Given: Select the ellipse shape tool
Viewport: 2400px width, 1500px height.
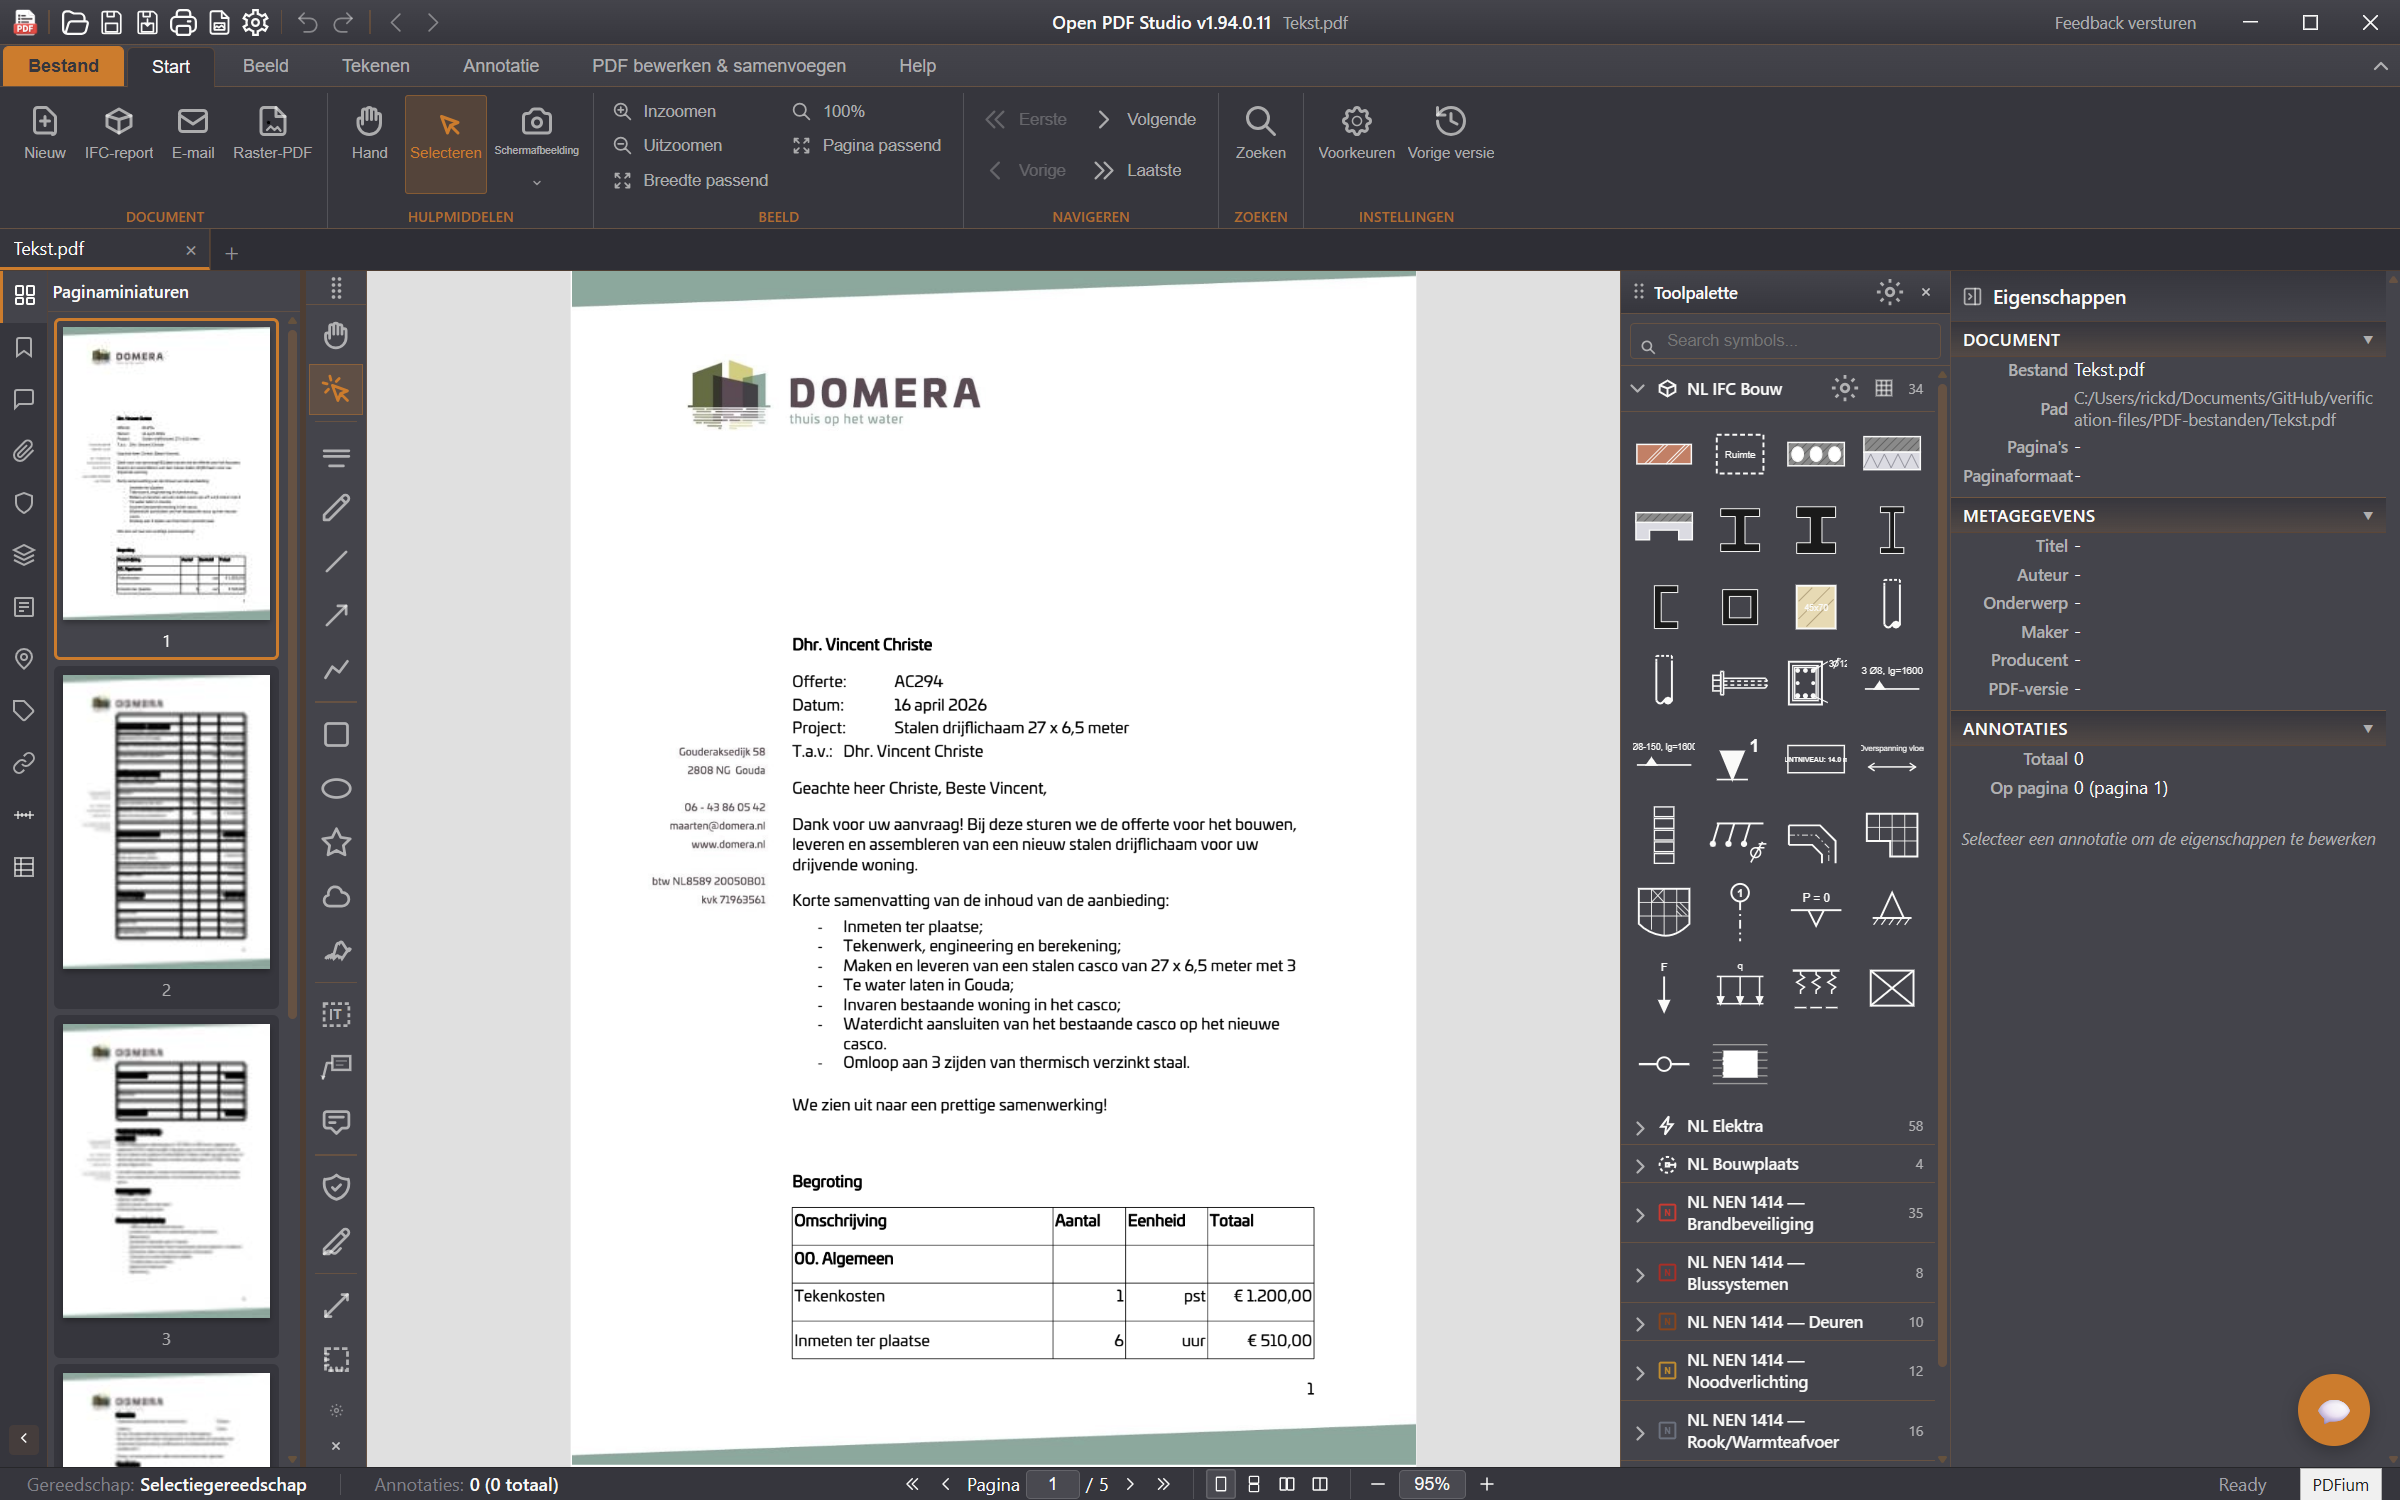Looking at the screenshot, I should 336,789.
